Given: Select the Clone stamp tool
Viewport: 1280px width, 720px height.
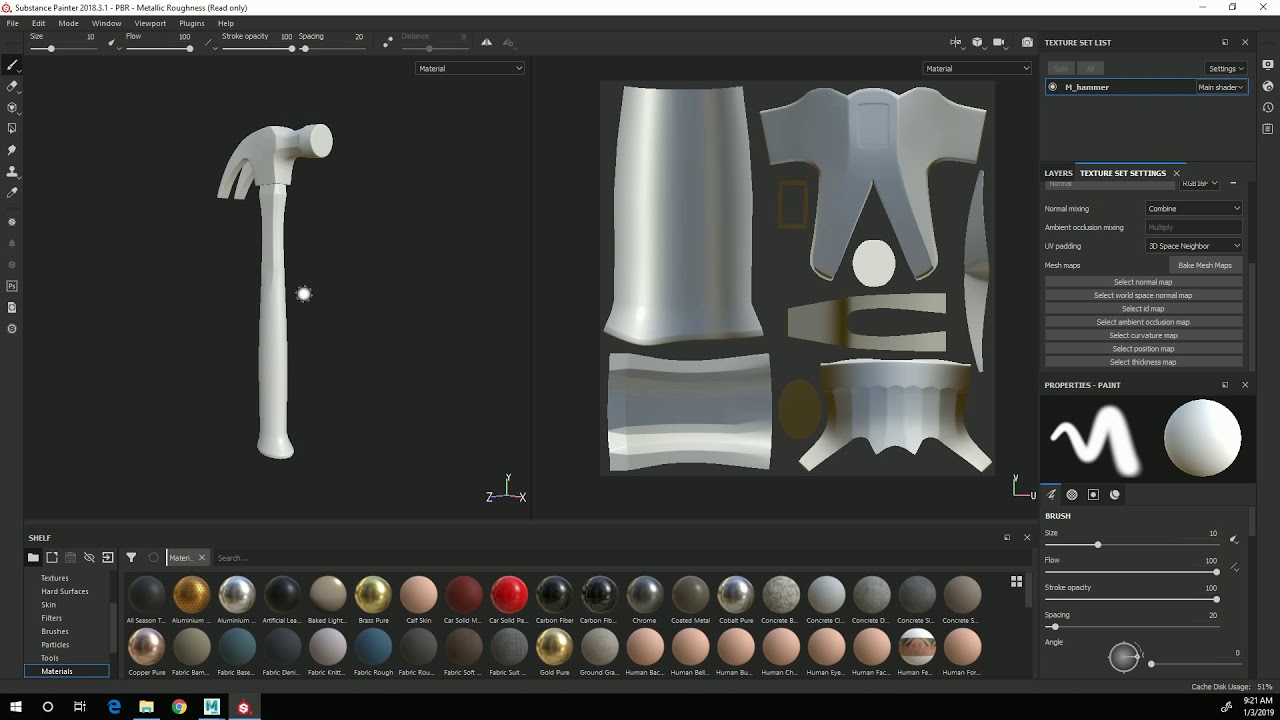Looking at the screenshot, I should pos(12,171).
